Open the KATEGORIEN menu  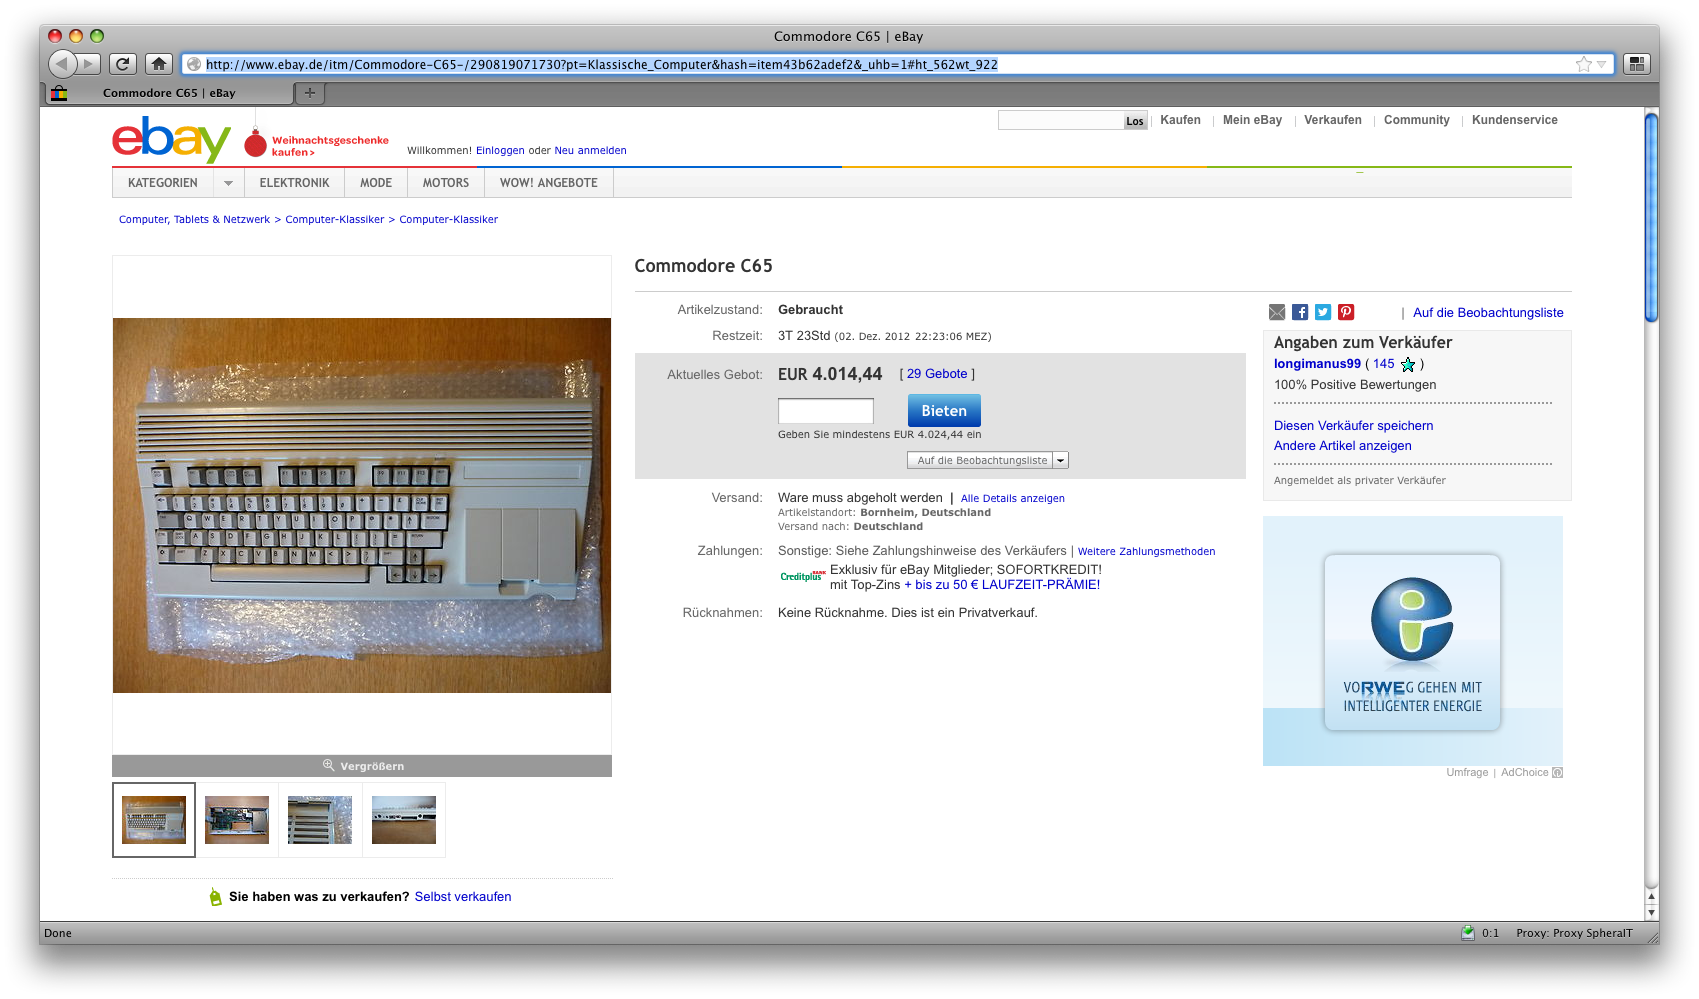tap(163, 183)
